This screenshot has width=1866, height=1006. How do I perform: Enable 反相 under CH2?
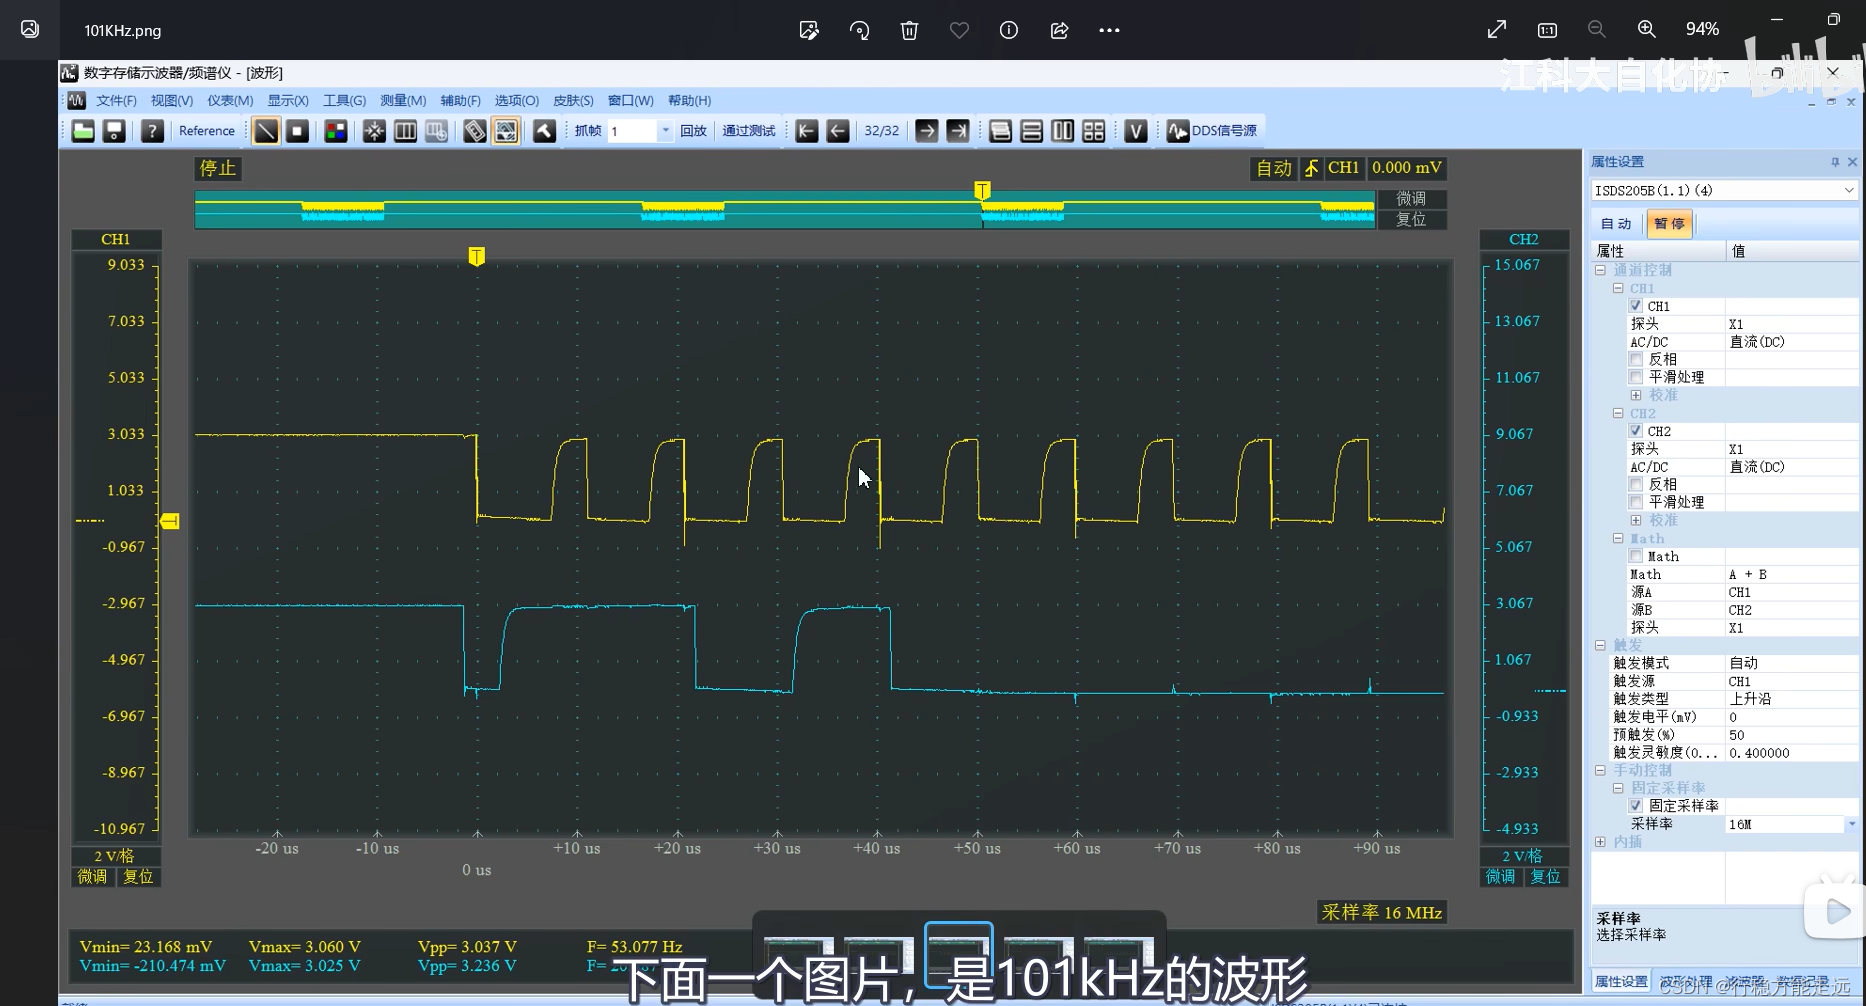1636,484
